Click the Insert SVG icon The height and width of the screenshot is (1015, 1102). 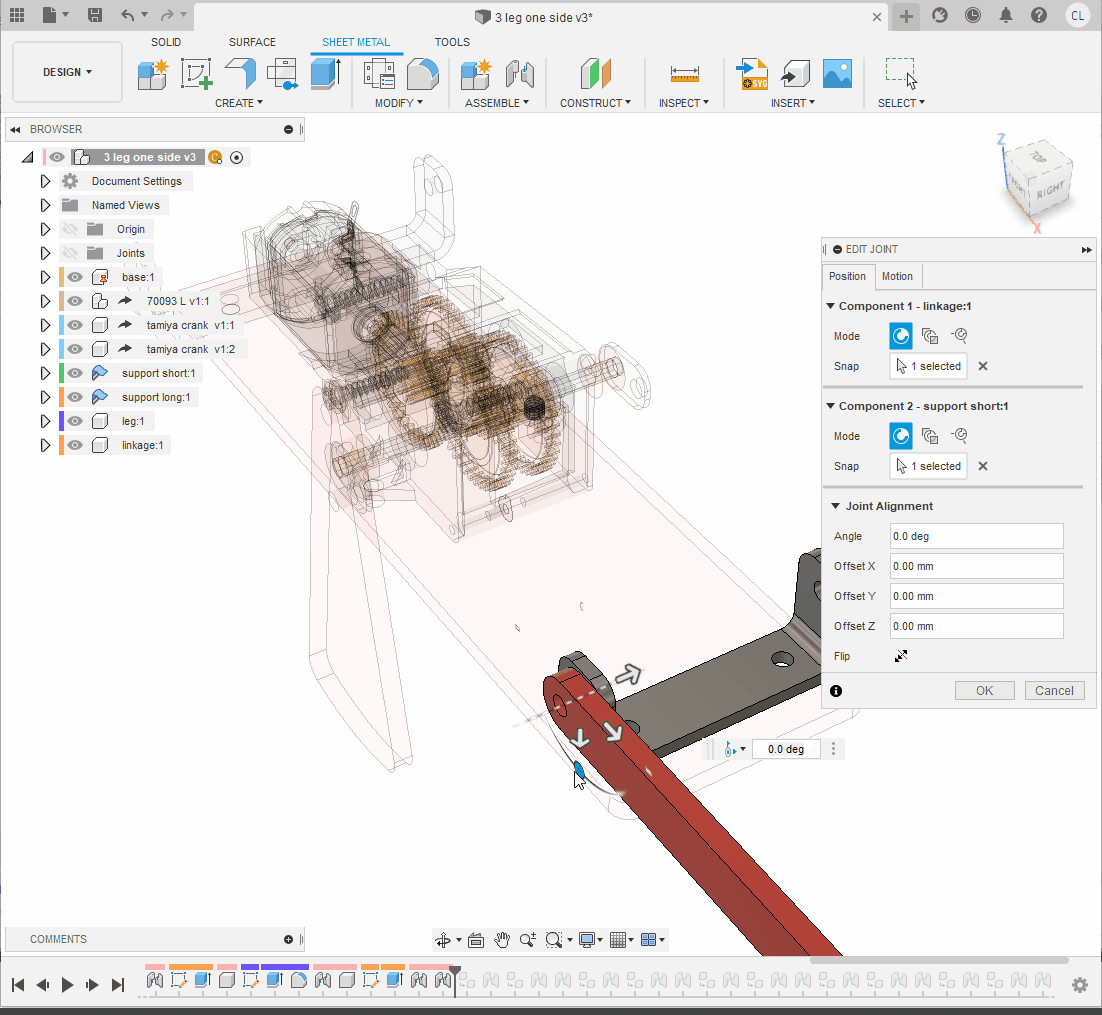pos(751,74)
